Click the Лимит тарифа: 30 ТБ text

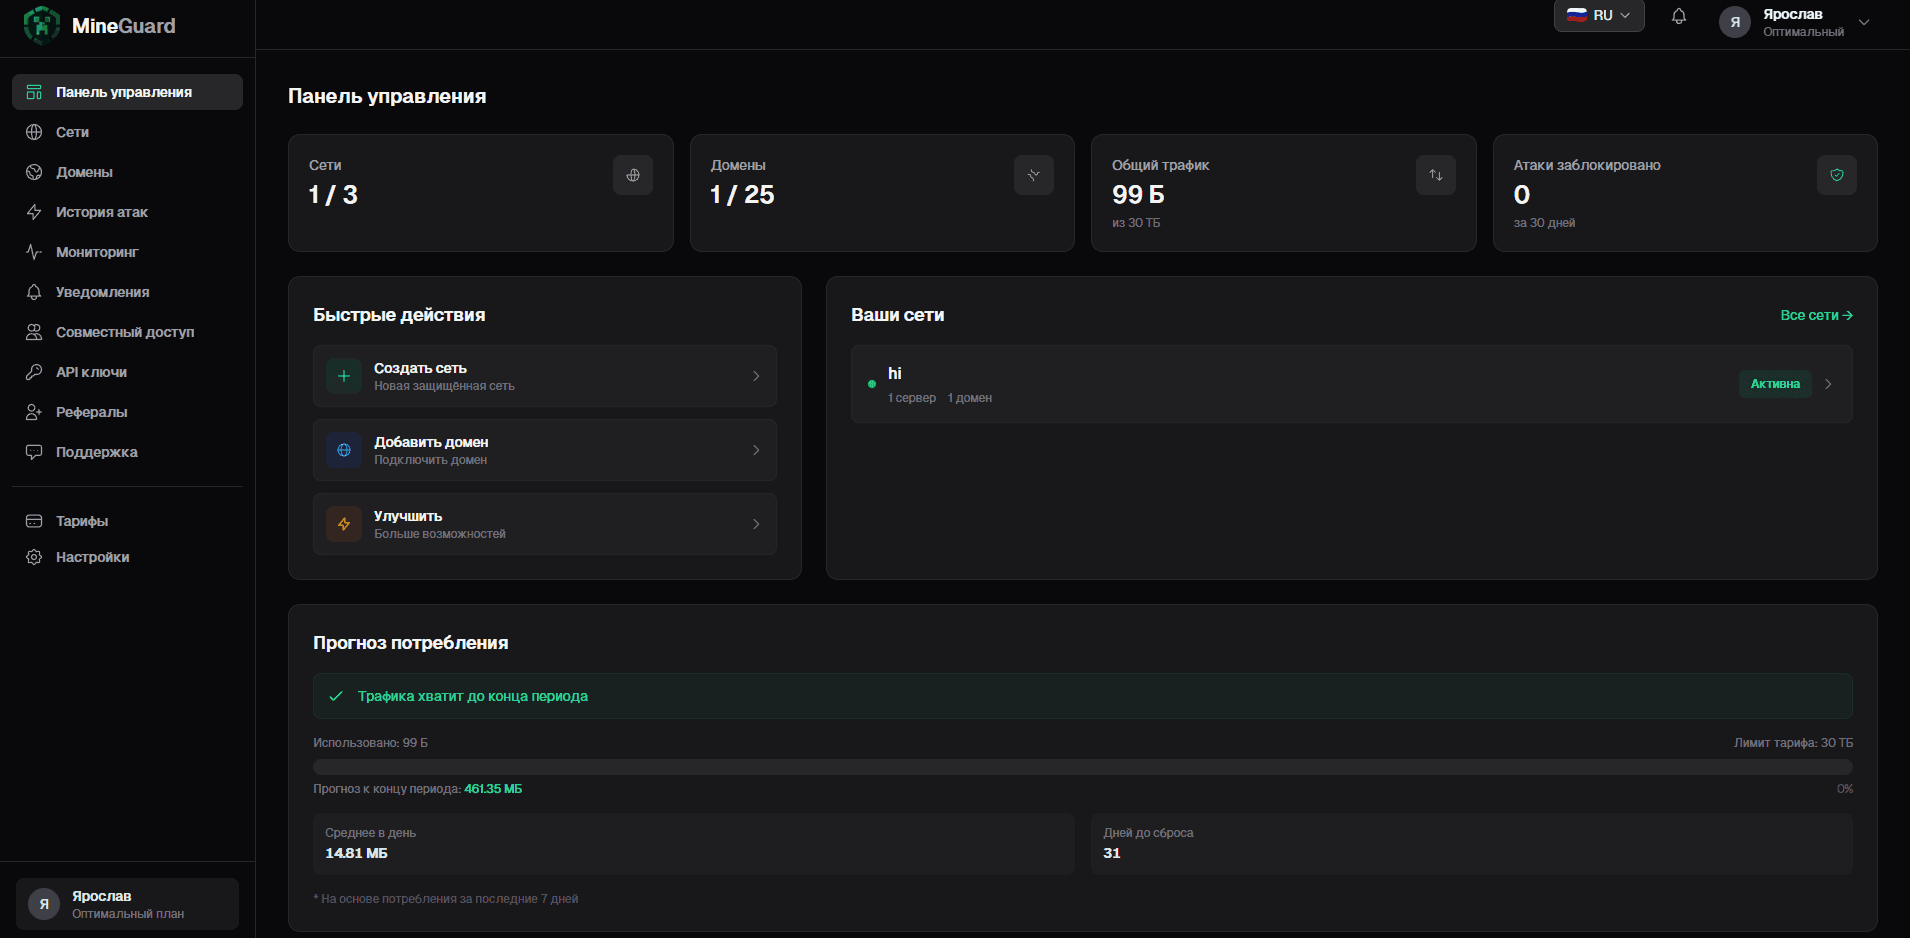[1793, 743]
